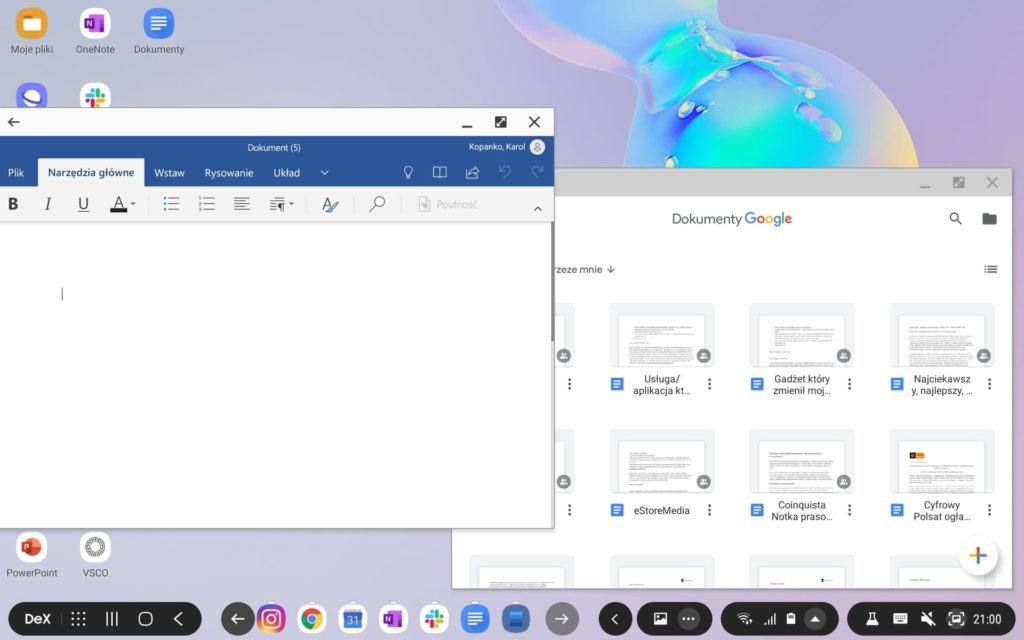Open the folder icon in Dokumenty Google

989,219
